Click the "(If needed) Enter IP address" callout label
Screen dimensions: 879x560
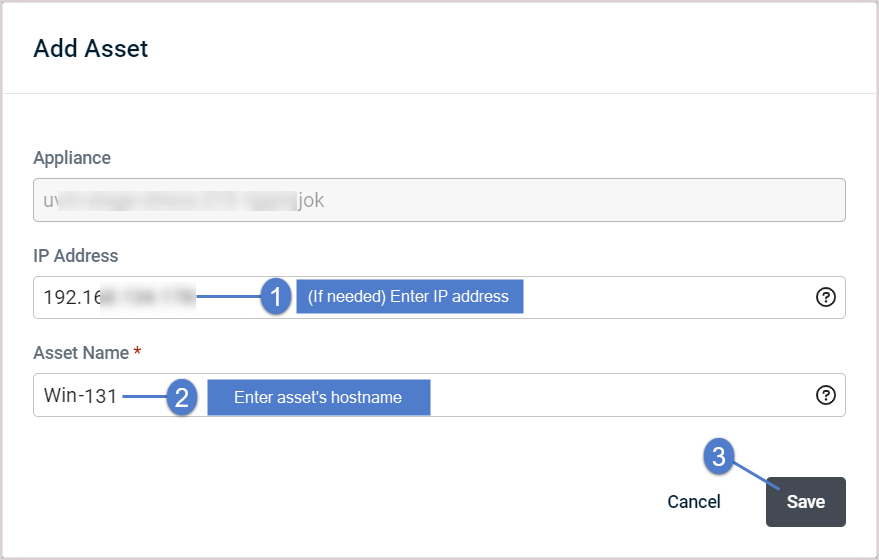pos(410,297)
